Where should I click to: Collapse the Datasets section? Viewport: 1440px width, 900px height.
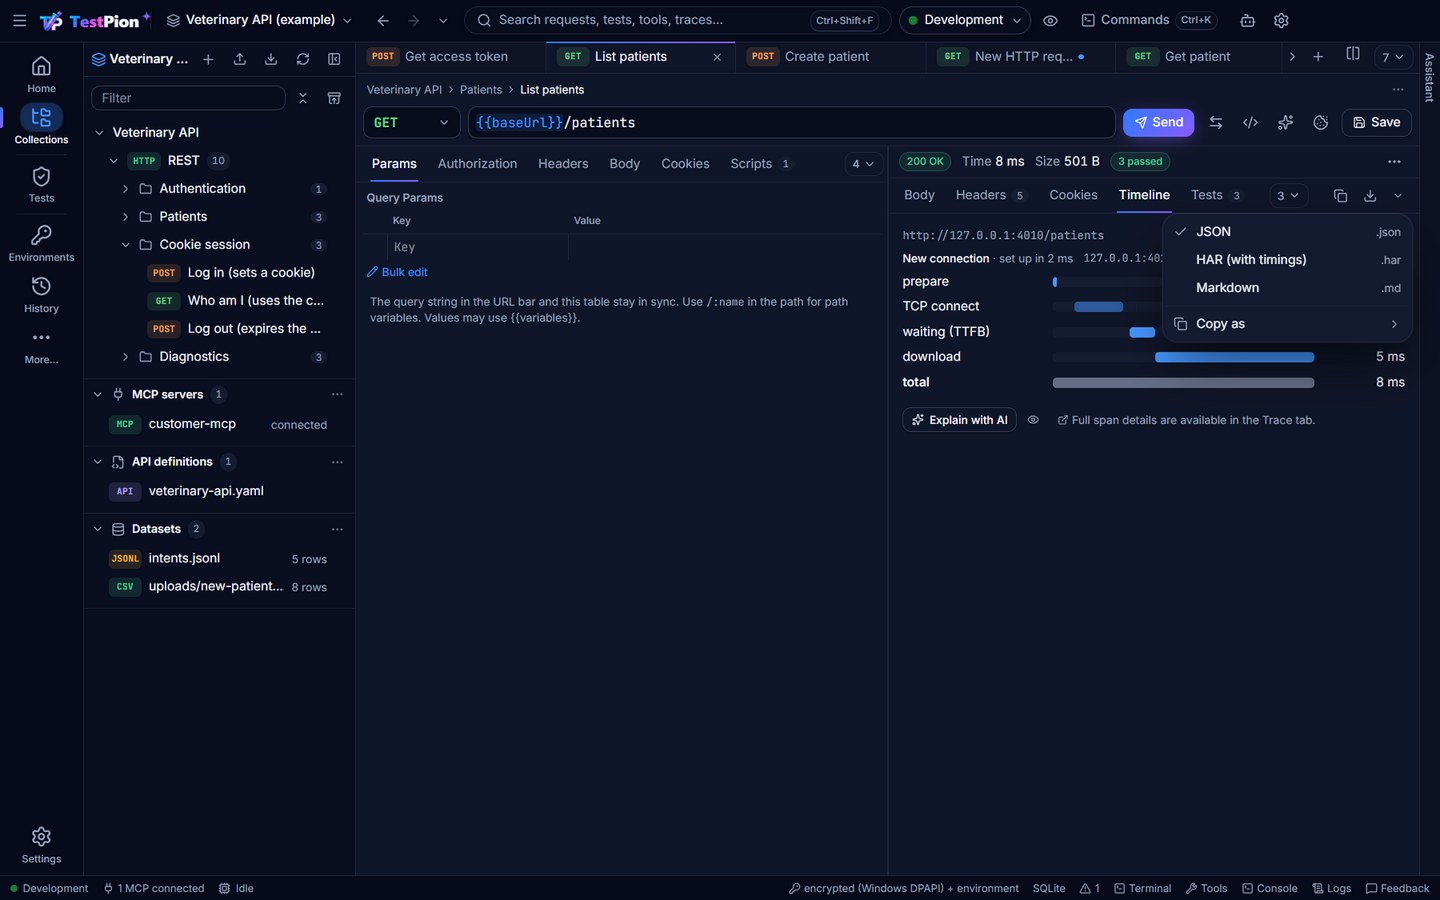pos(97,529)
